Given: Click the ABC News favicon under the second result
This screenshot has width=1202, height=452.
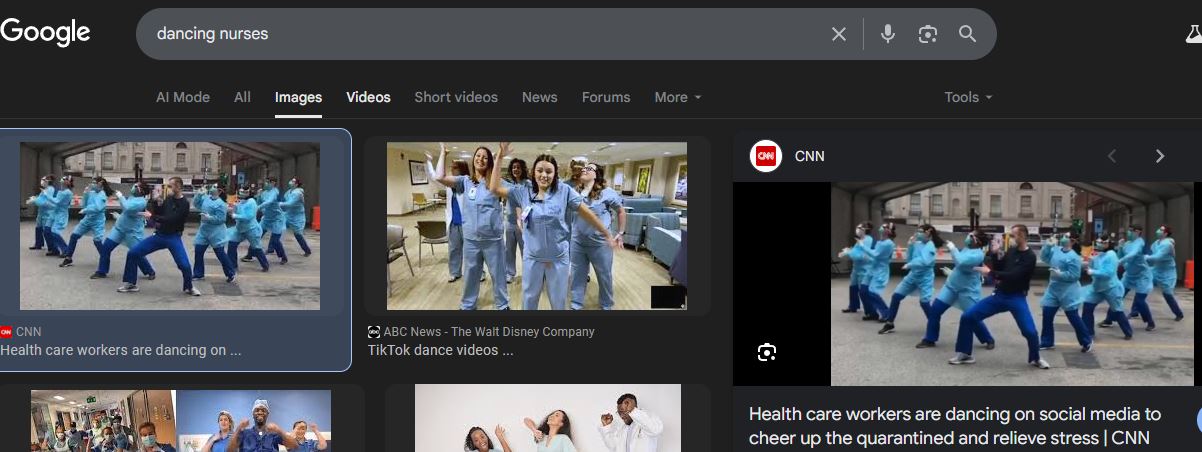Looking at the screenshot, I should [374, 332].
